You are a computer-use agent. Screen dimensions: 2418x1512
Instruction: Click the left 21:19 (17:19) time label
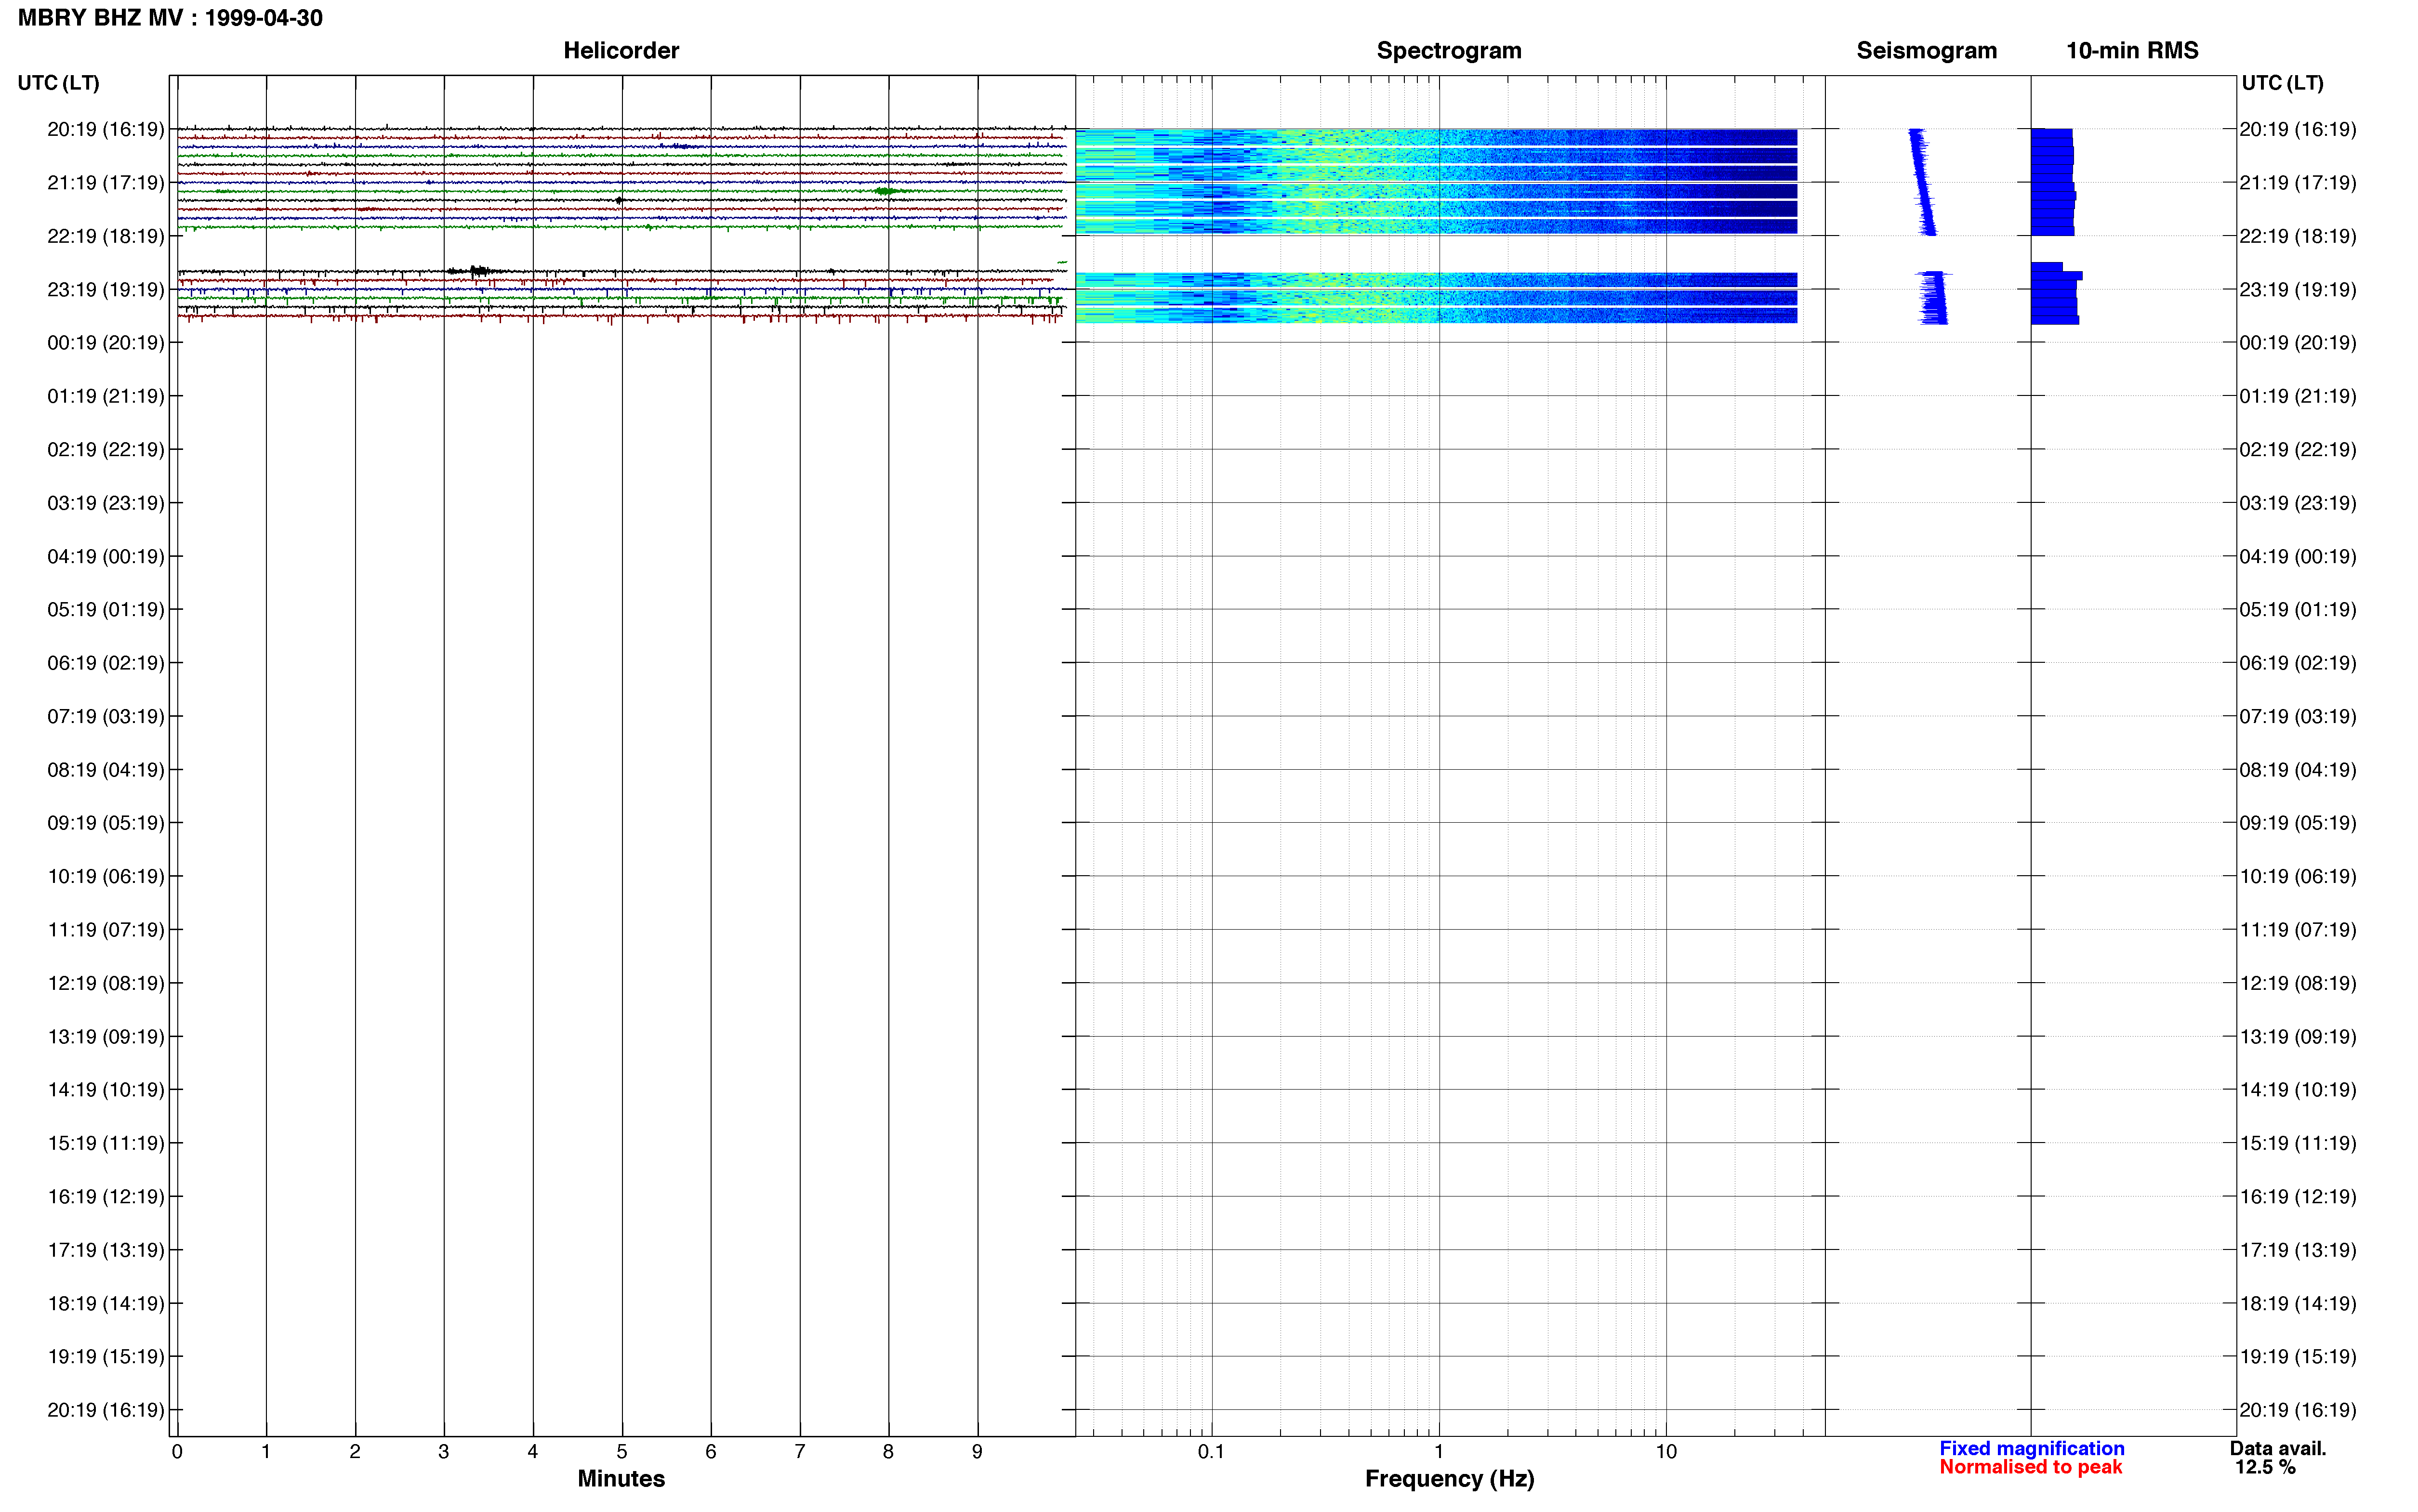point(106,183)
